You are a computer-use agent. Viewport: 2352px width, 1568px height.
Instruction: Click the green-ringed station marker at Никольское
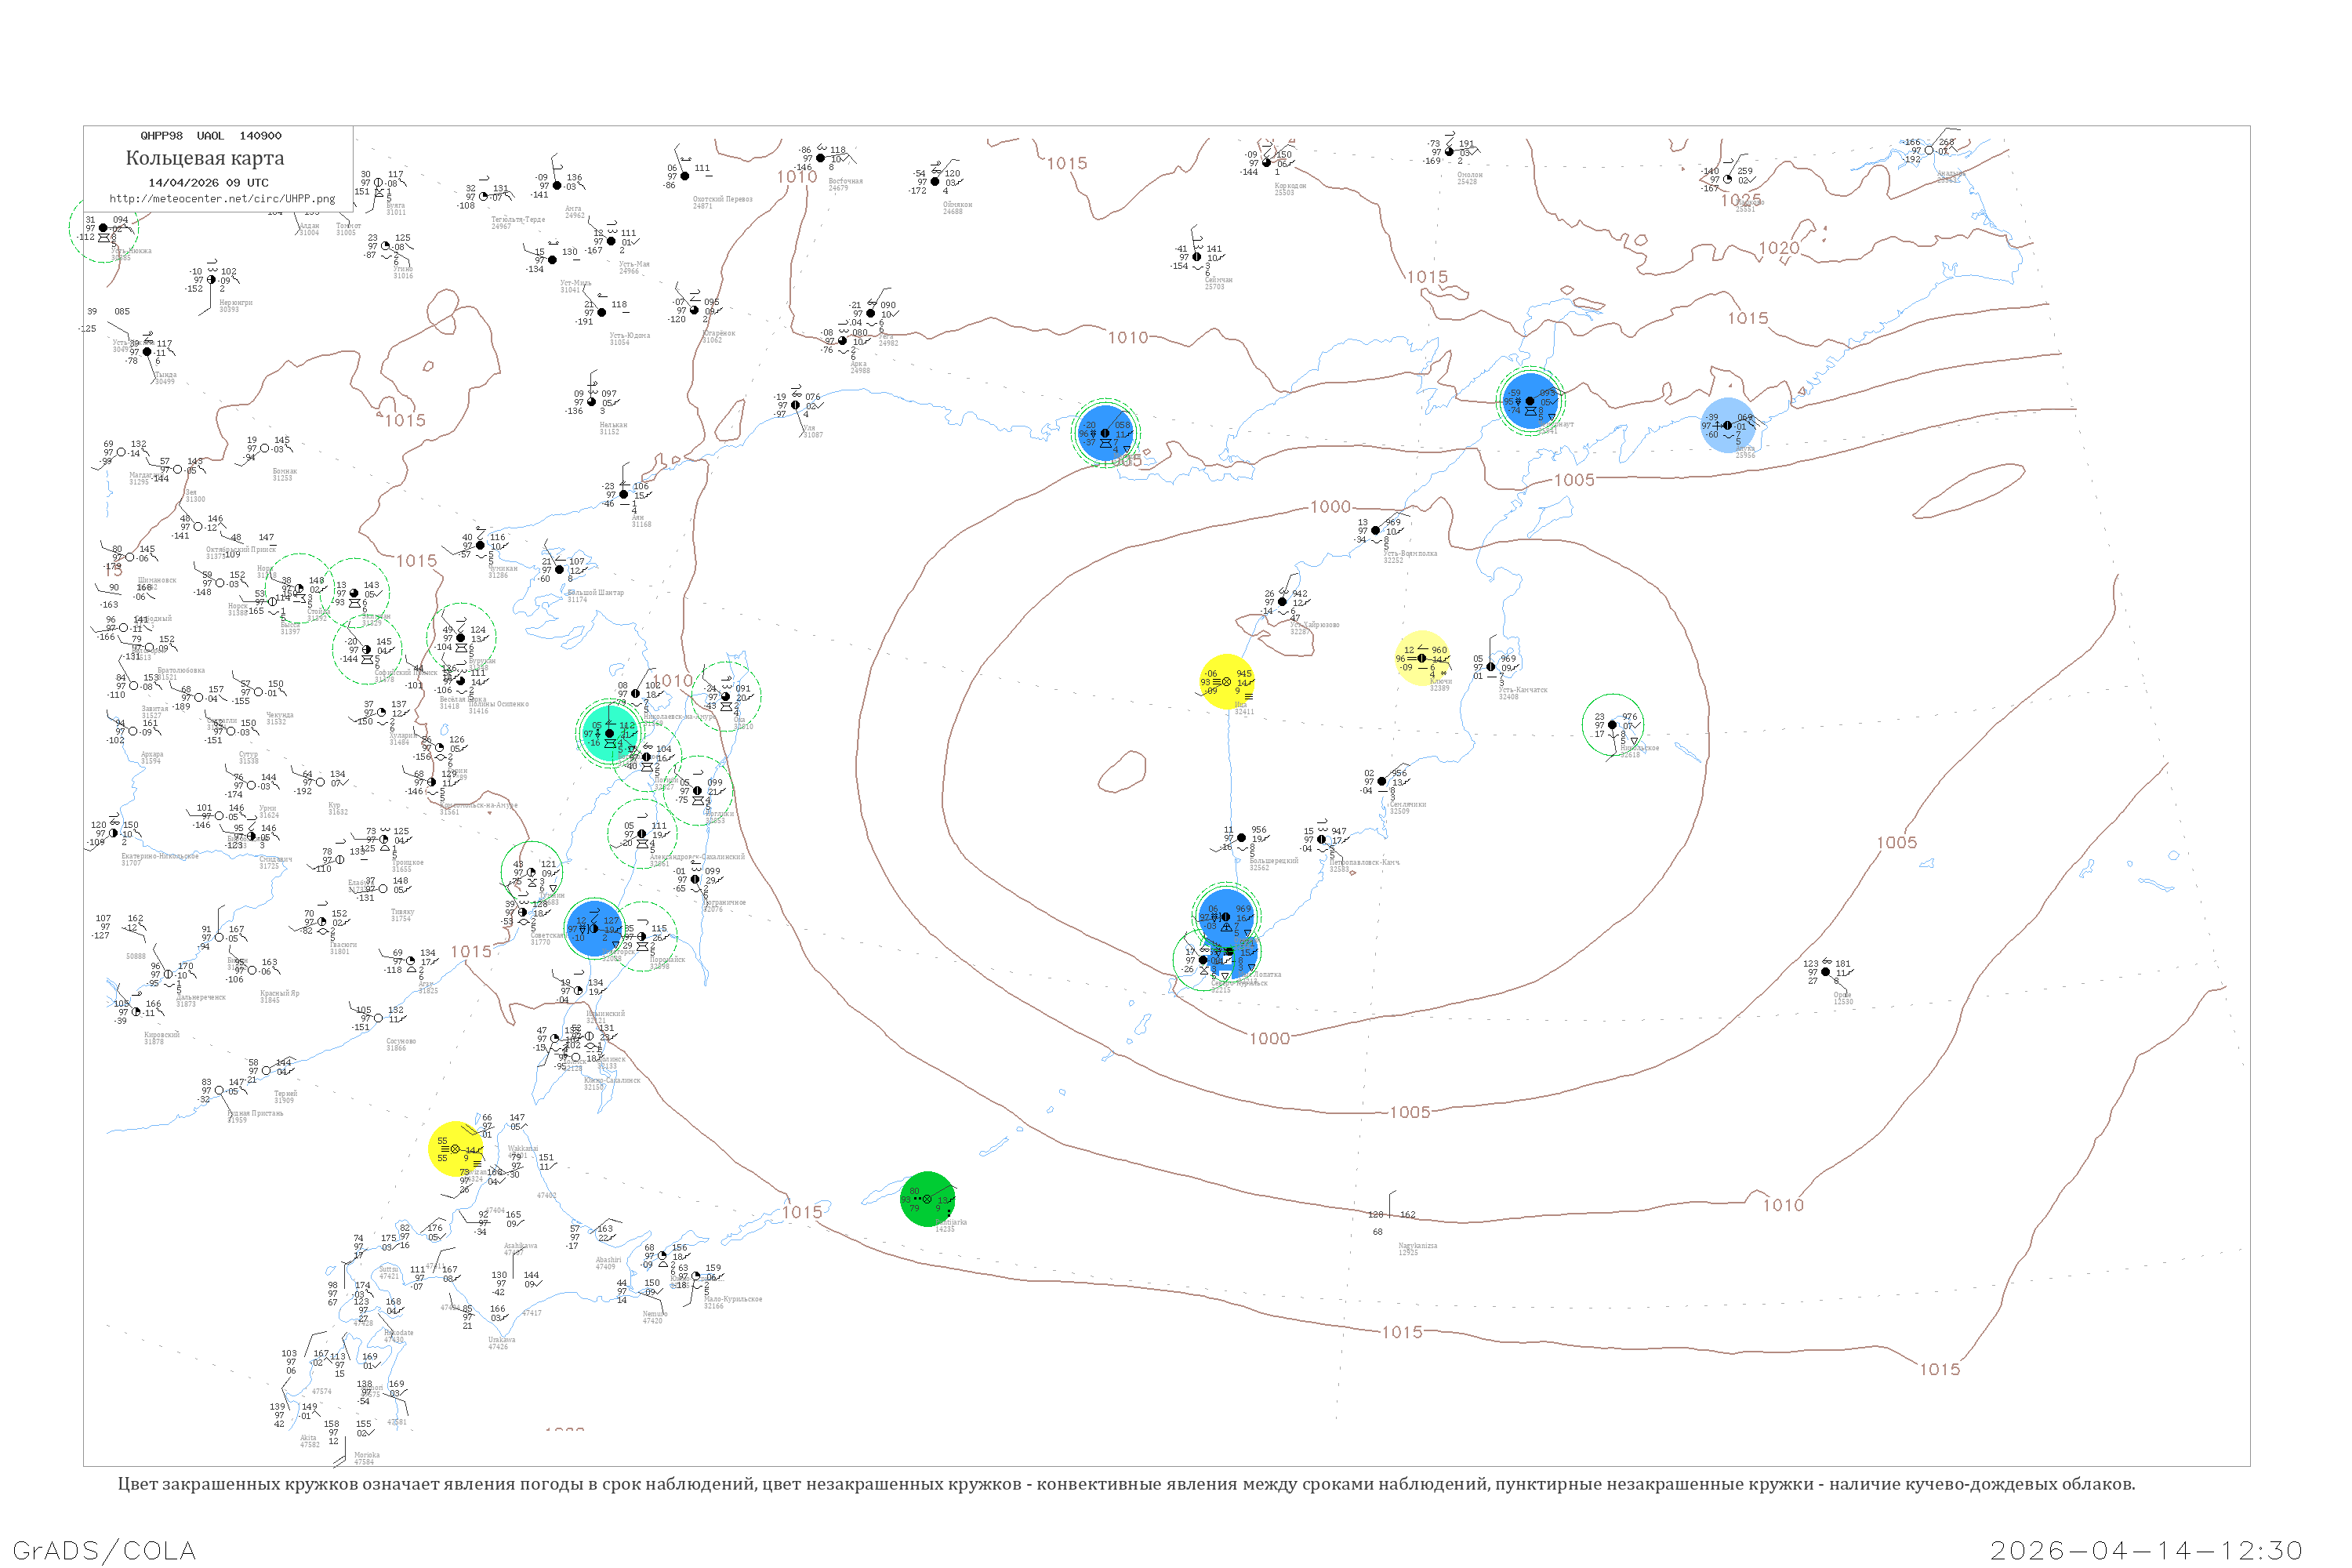pos(1612,724)
